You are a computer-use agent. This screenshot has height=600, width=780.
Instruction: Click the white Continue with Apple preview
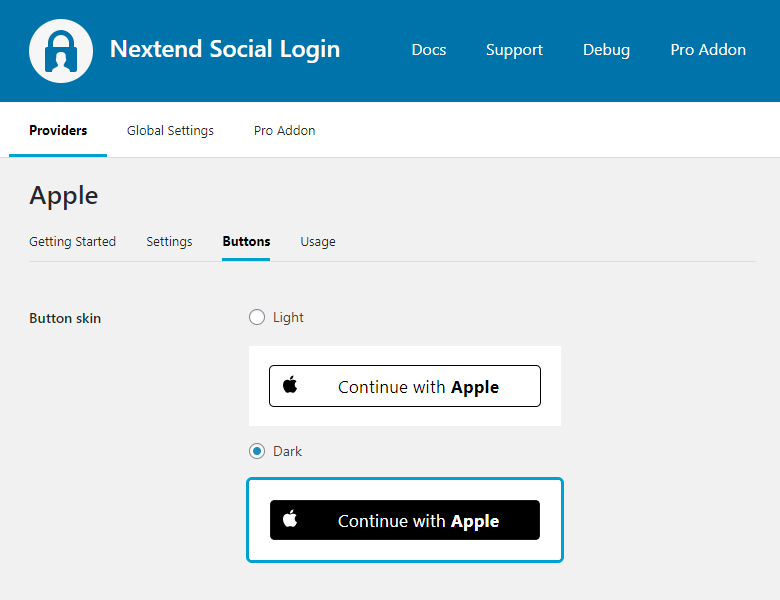point(405,386)
